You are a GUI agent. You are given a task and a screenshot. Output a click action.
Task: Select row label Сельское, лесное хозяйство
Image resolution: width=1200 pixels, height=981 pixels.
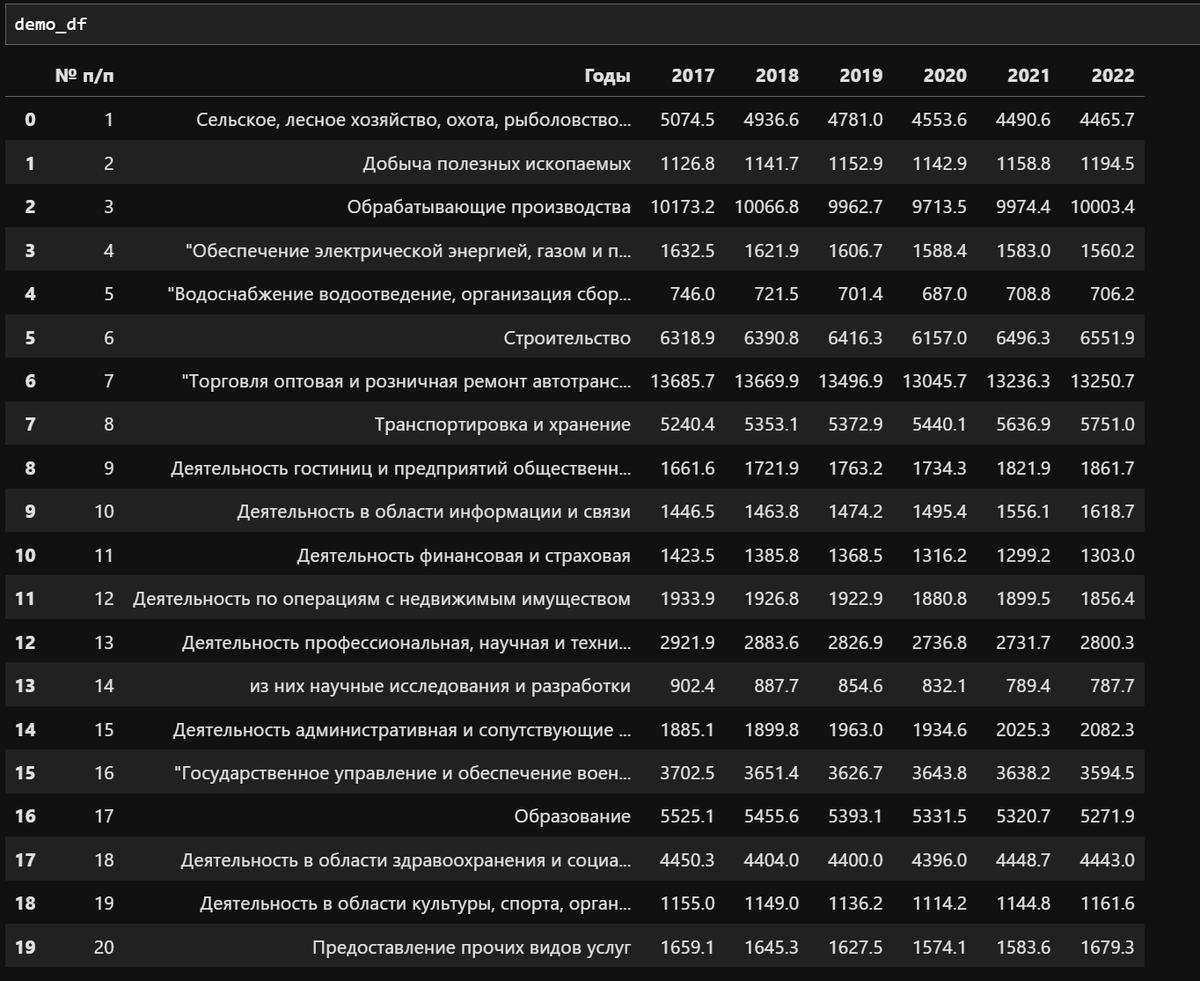pos(414,120)
